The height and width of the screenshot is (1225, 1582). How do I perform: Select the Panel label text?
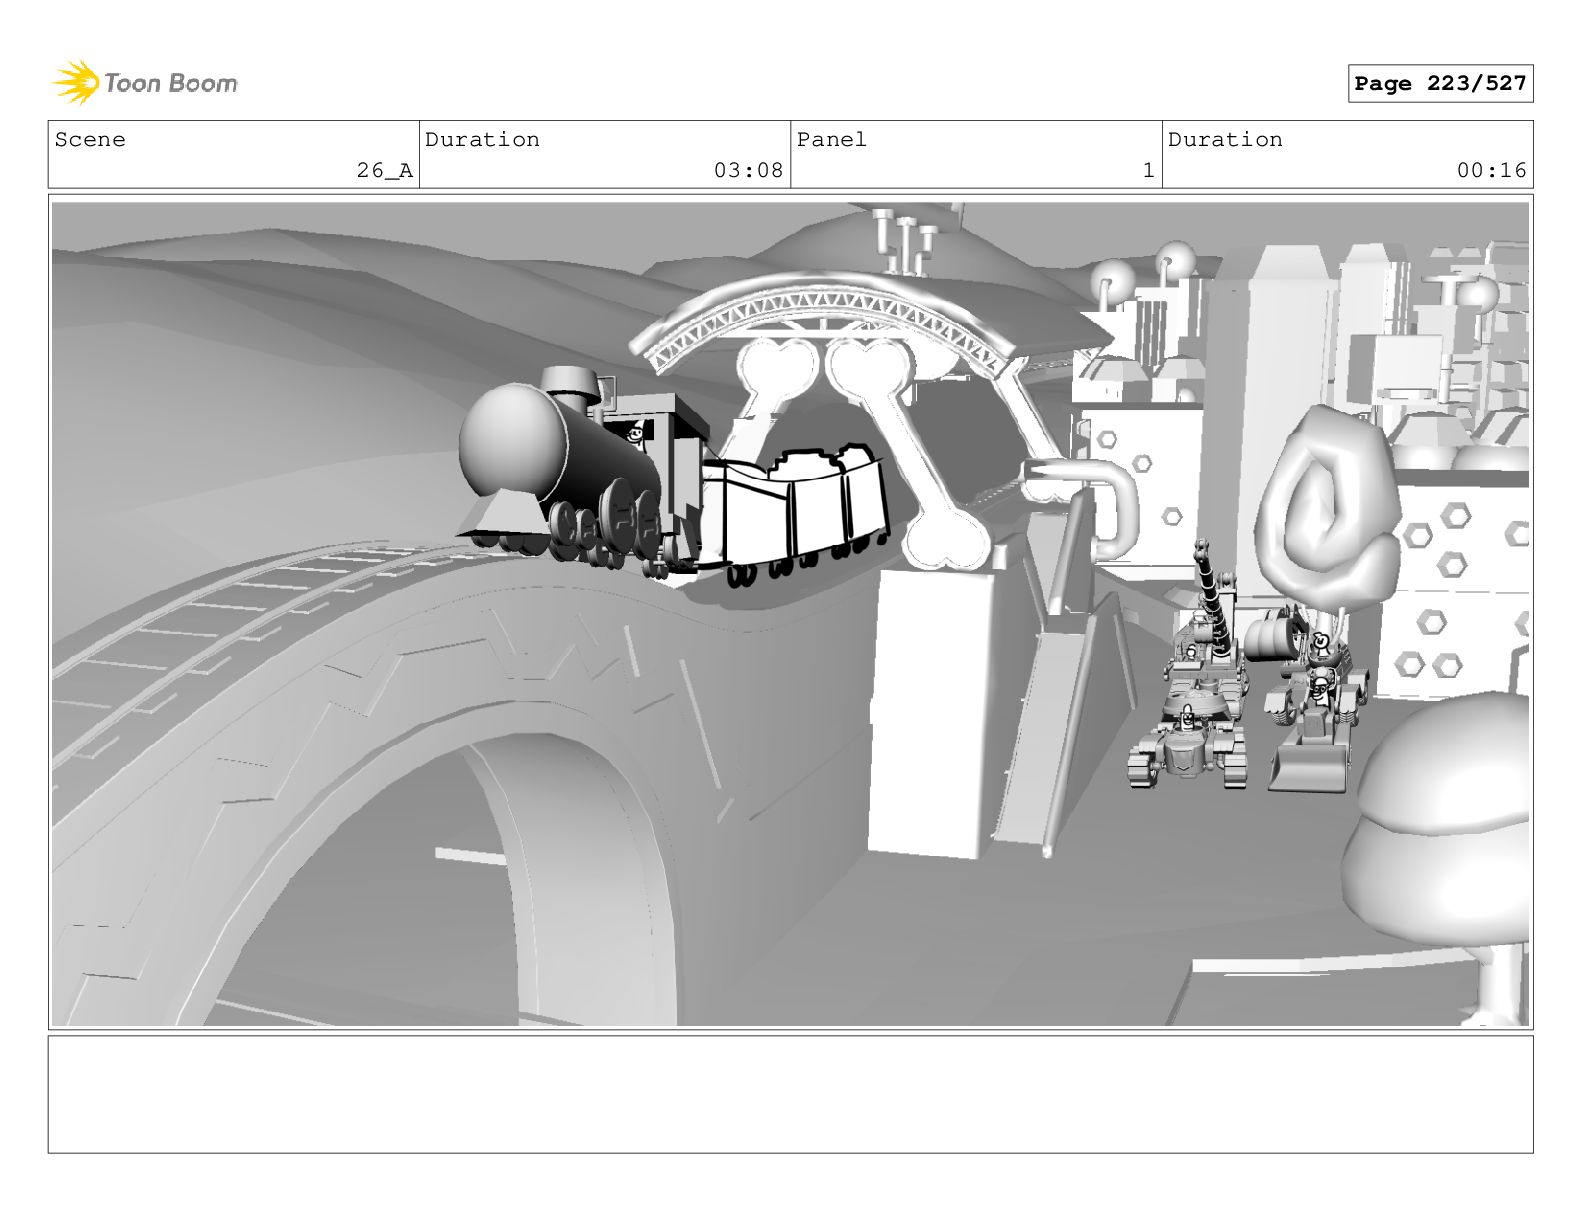pos(832,140)
